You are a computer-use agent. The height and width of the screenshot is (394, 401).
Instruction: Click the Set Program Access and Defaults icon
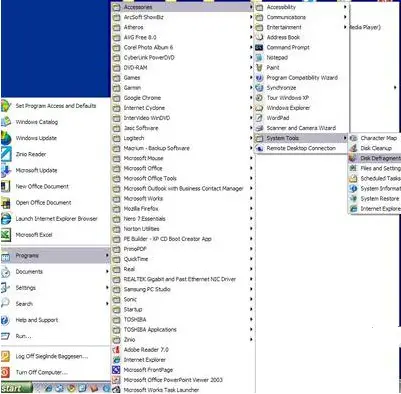6,106
